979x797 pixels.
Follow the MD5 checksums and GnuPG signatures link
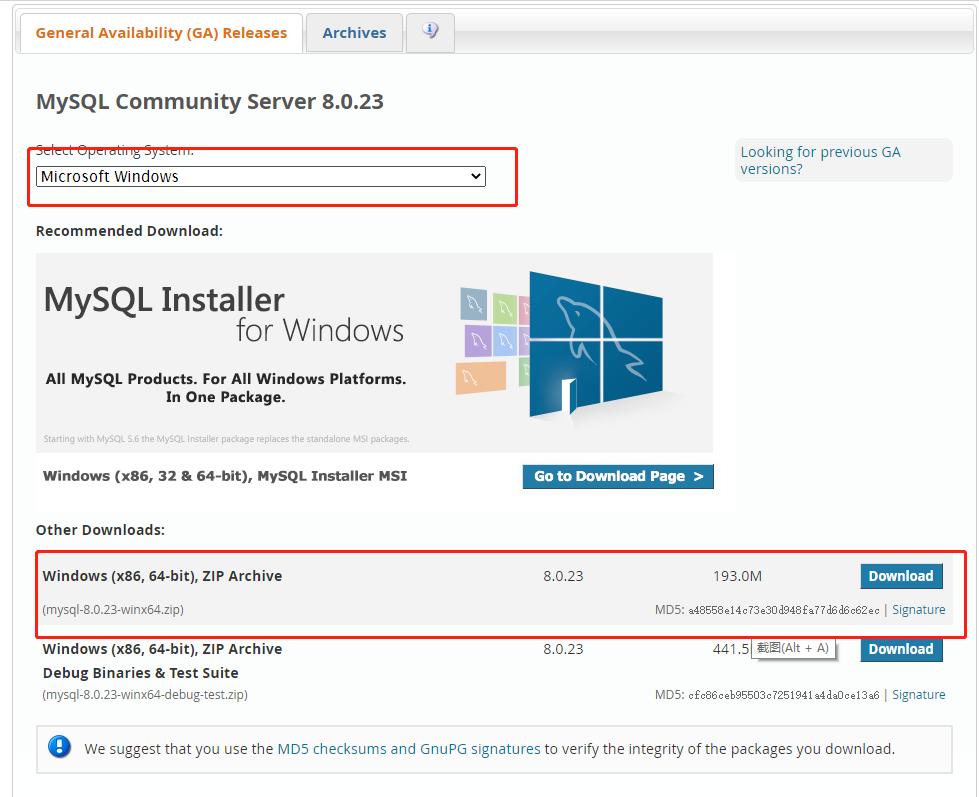pyautogui.click(x=408, y=748)
